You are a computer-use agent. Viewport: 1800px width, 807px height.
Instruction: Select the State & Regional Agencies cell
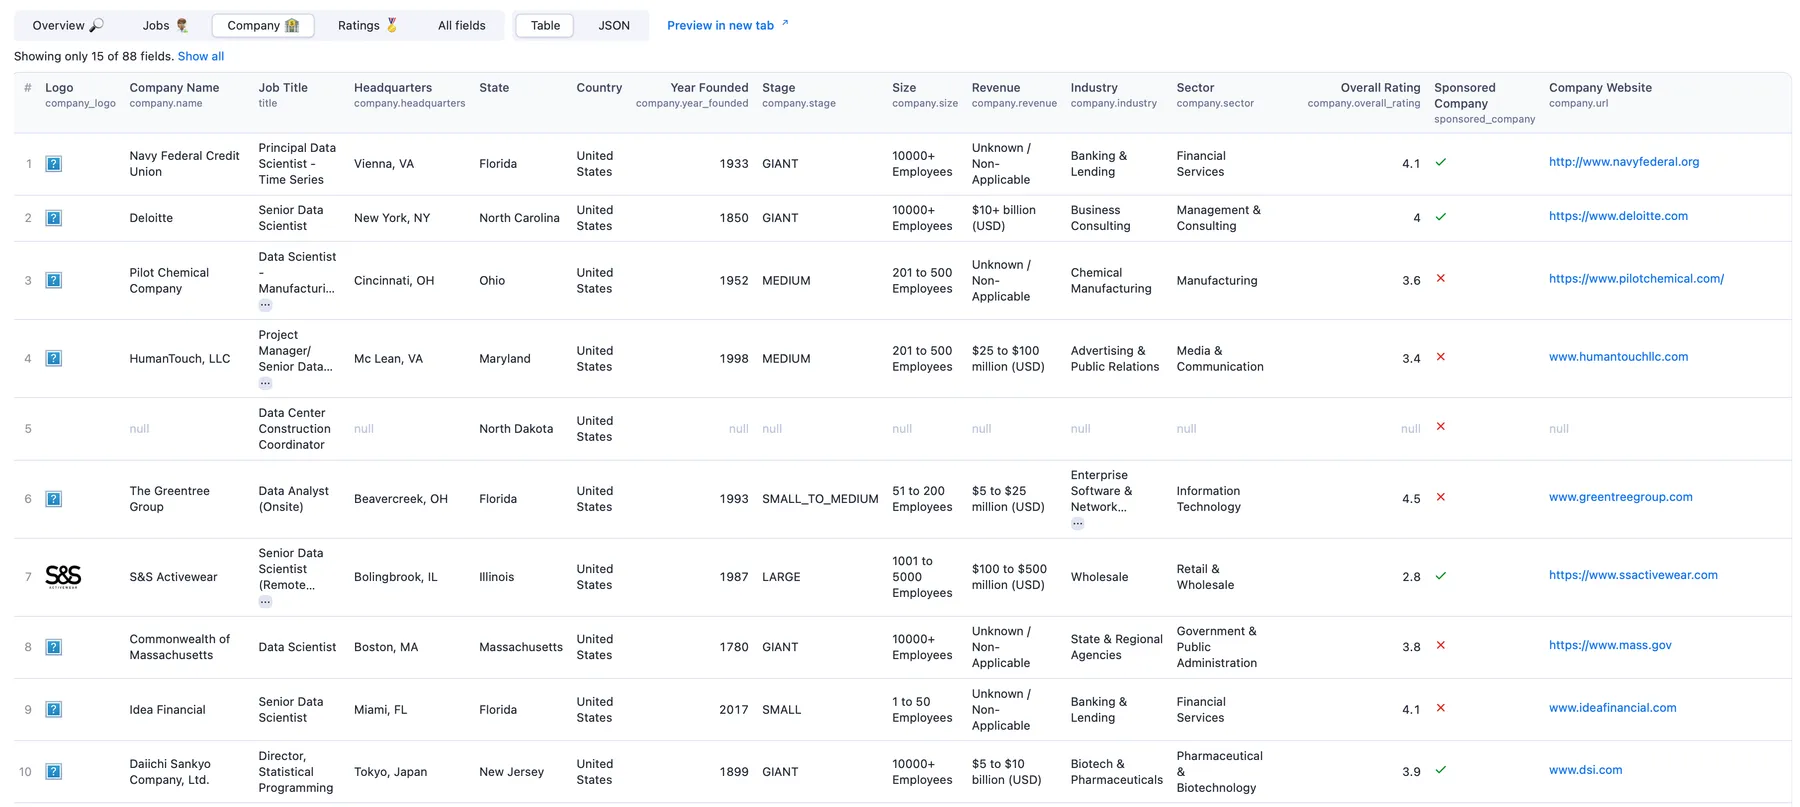click(1117, 647)
